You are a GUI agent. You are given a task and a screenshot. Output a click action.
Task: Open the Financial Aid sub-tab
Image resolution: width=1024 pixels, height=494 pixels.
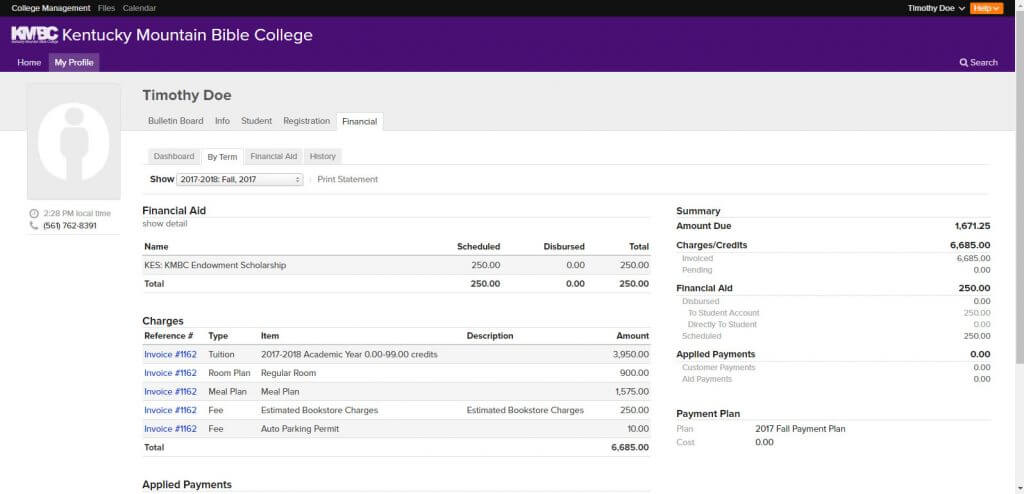pos(274,157)
